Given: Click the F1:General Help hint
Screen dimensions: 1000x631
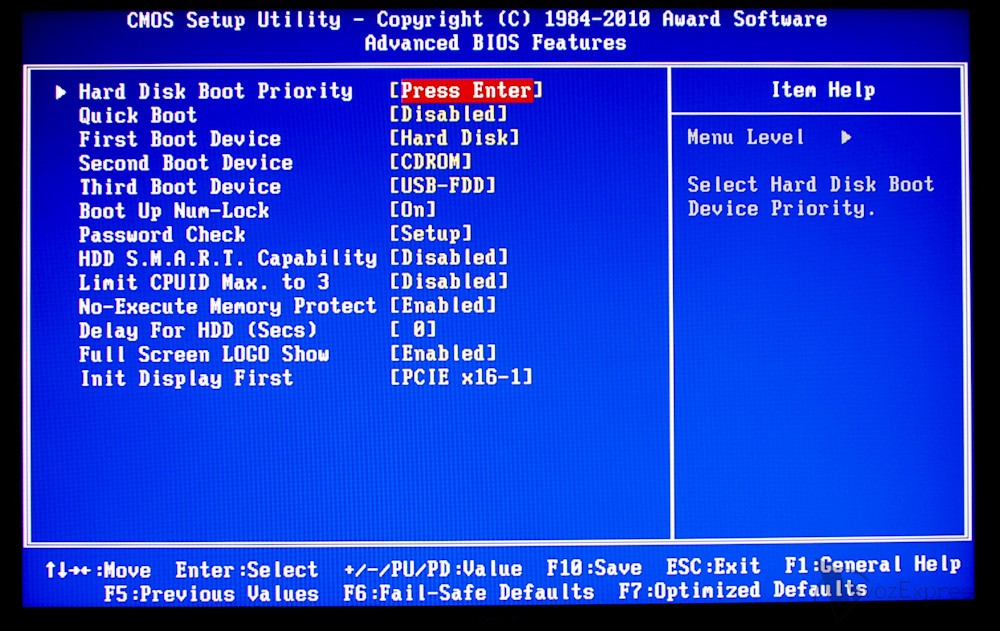Looking at the screenshot, I should tap(872, 565).
